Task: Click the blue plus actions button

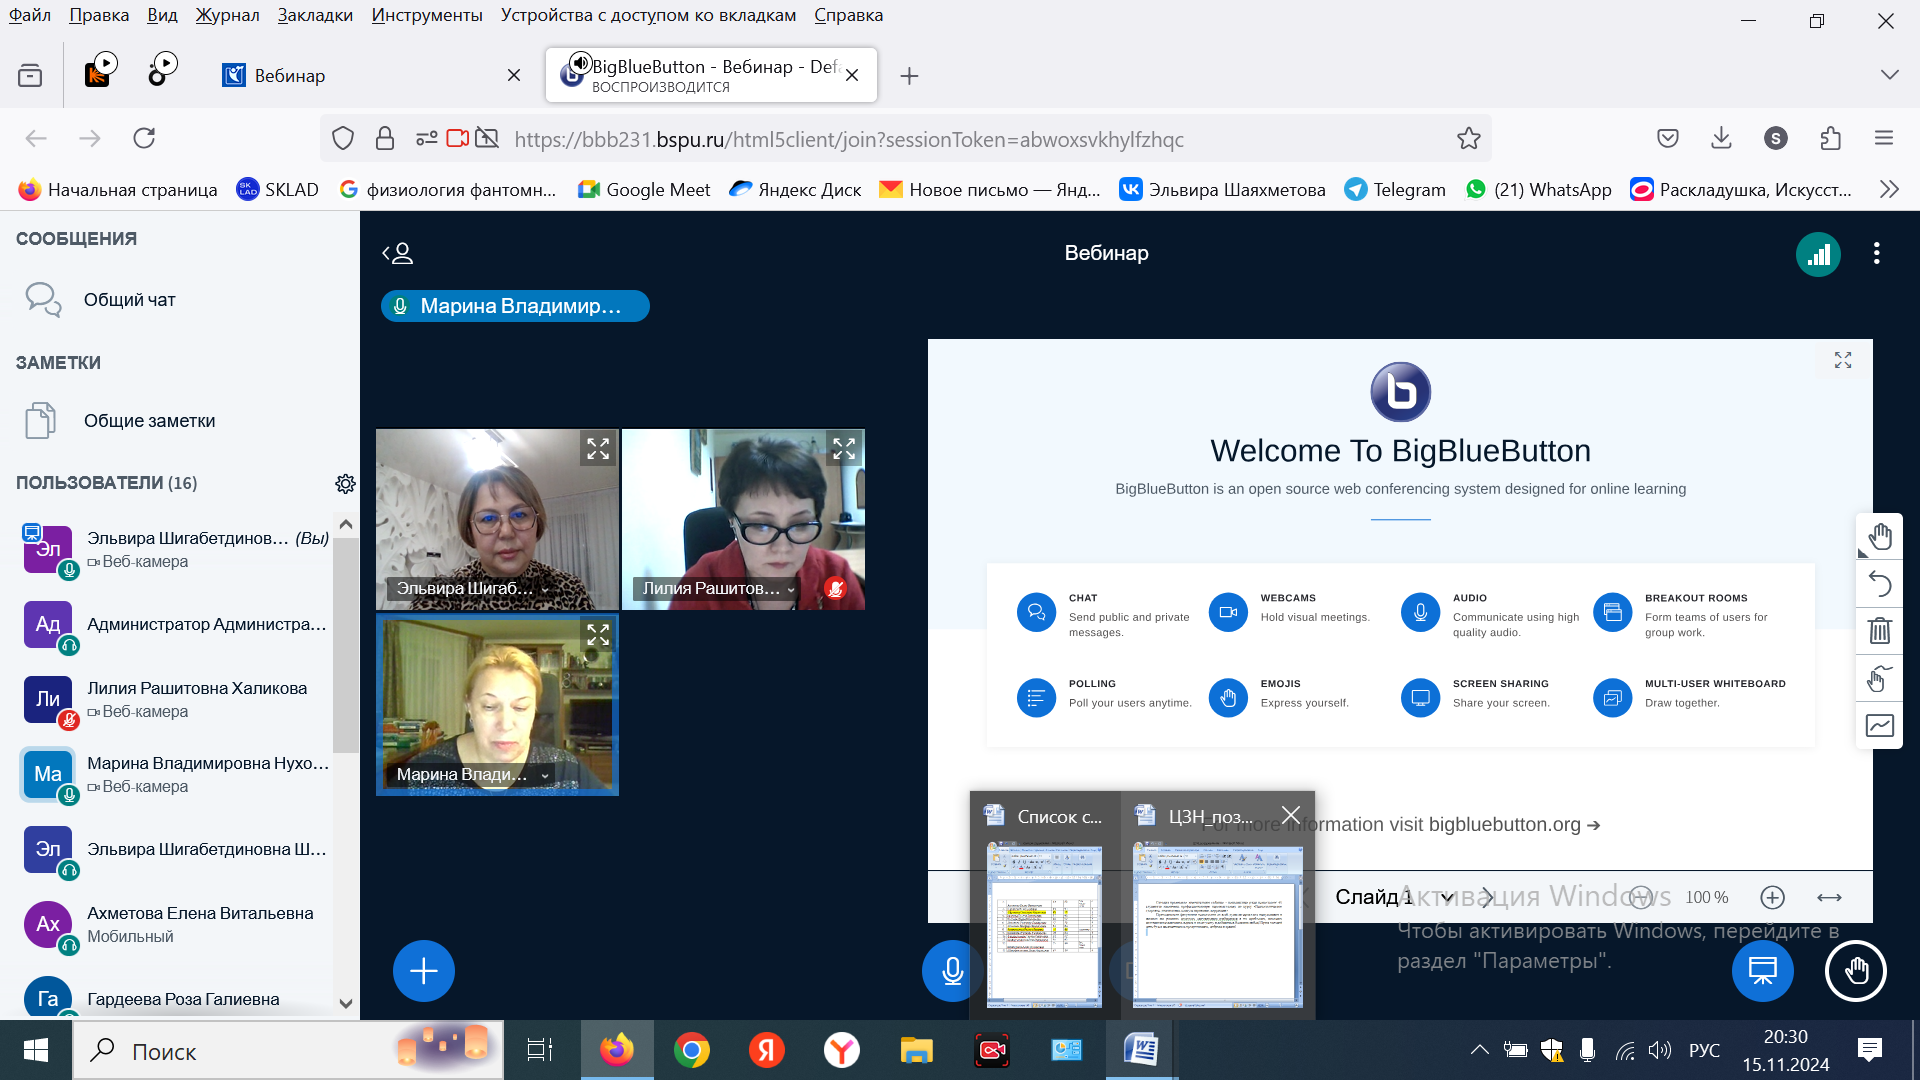Action: pos(423,971)
